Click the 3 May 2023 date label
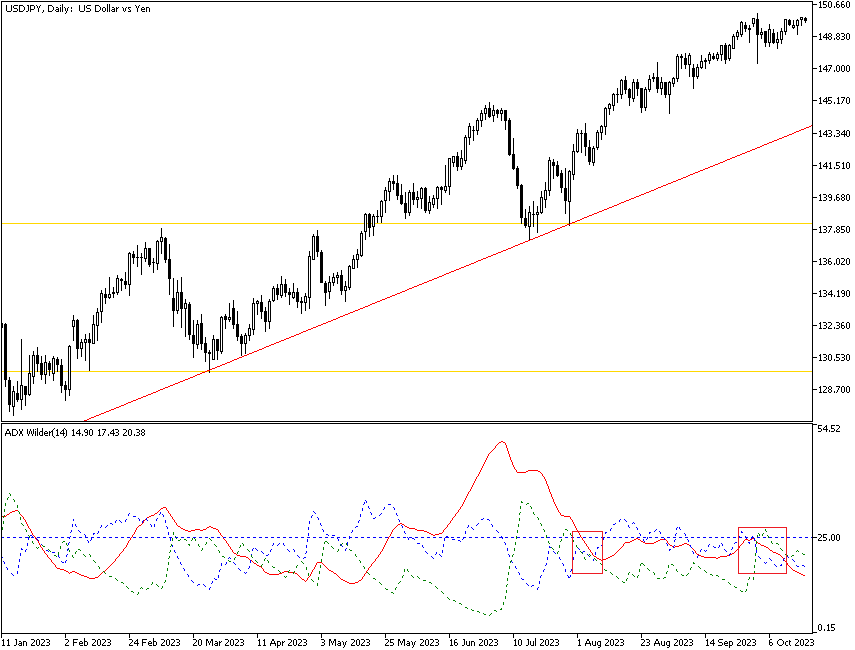The height and width of the screenshot is (650, 855). coord(345,641)
